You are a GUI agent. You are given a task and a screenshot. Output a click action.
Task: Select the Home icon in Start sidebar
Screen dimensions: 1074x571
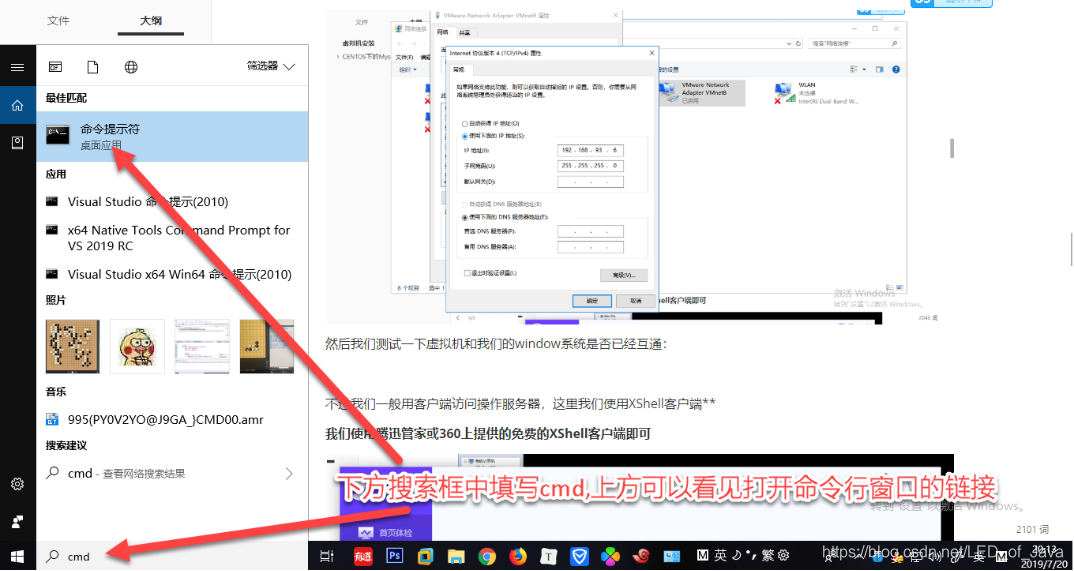[x=17, y=105]
